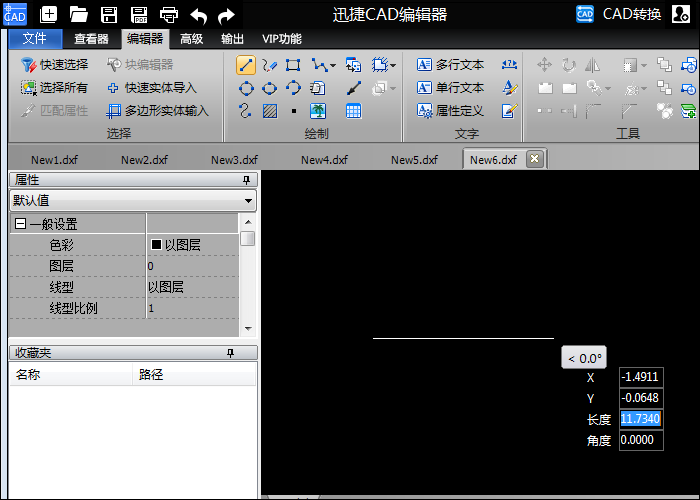Image resolution: width=700 pixels, height=500 pixels.
Task: Click the 属性定义 button
Action: (x=450, y=111)
